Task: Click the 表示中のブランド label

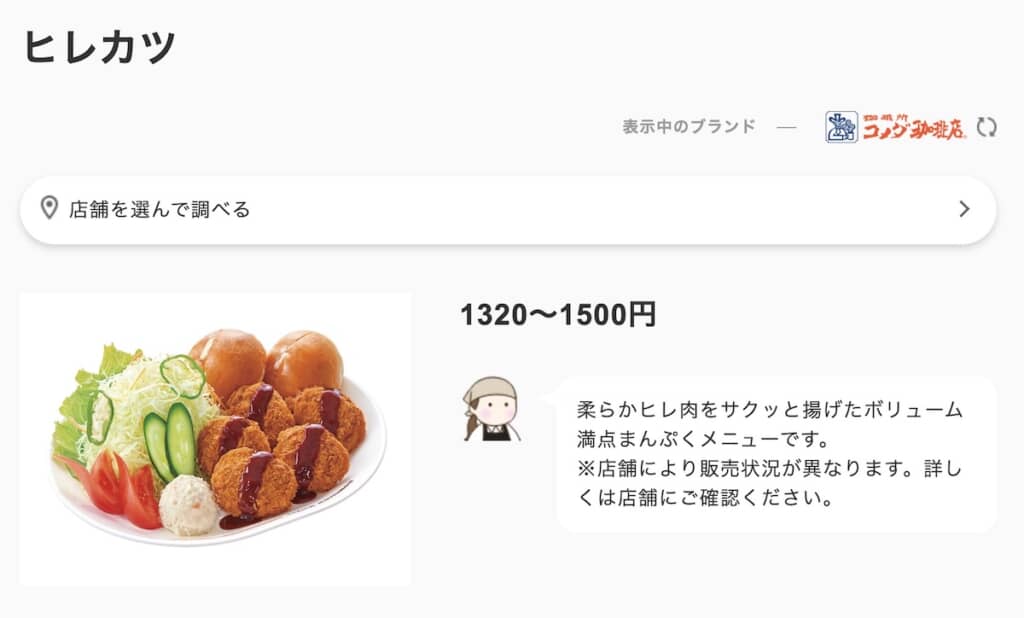Action: (x=689, y=126)
